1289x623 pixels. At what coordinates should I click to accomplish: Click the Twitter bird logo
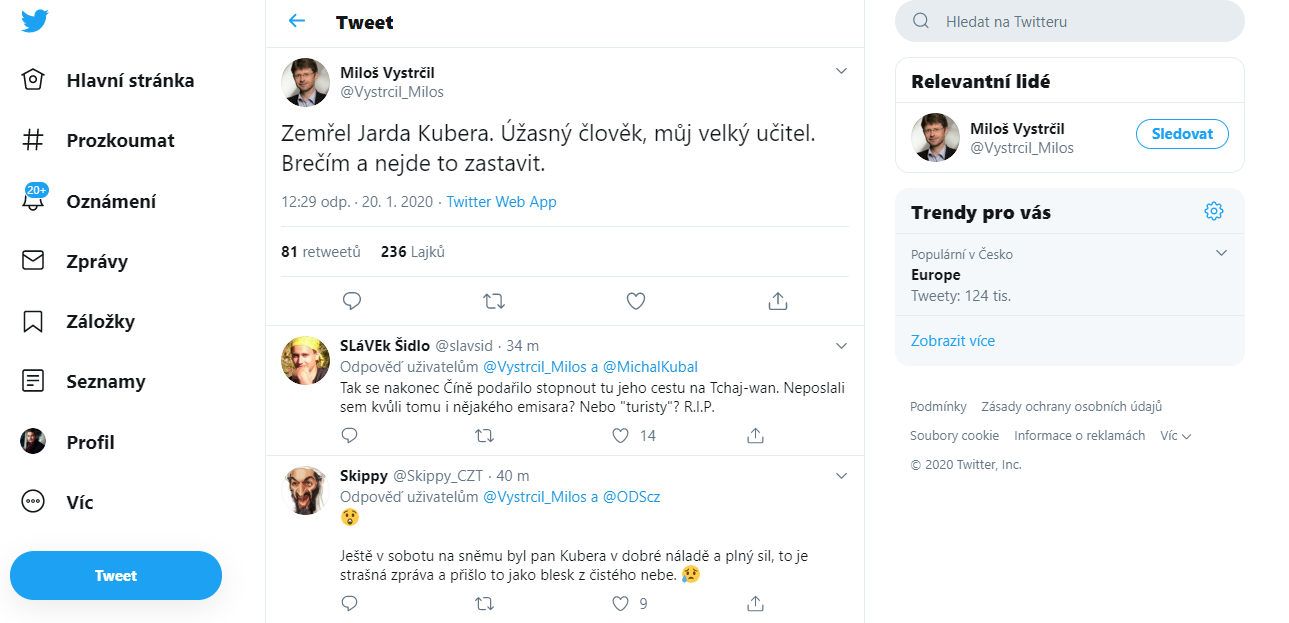(x=35, y=21)
